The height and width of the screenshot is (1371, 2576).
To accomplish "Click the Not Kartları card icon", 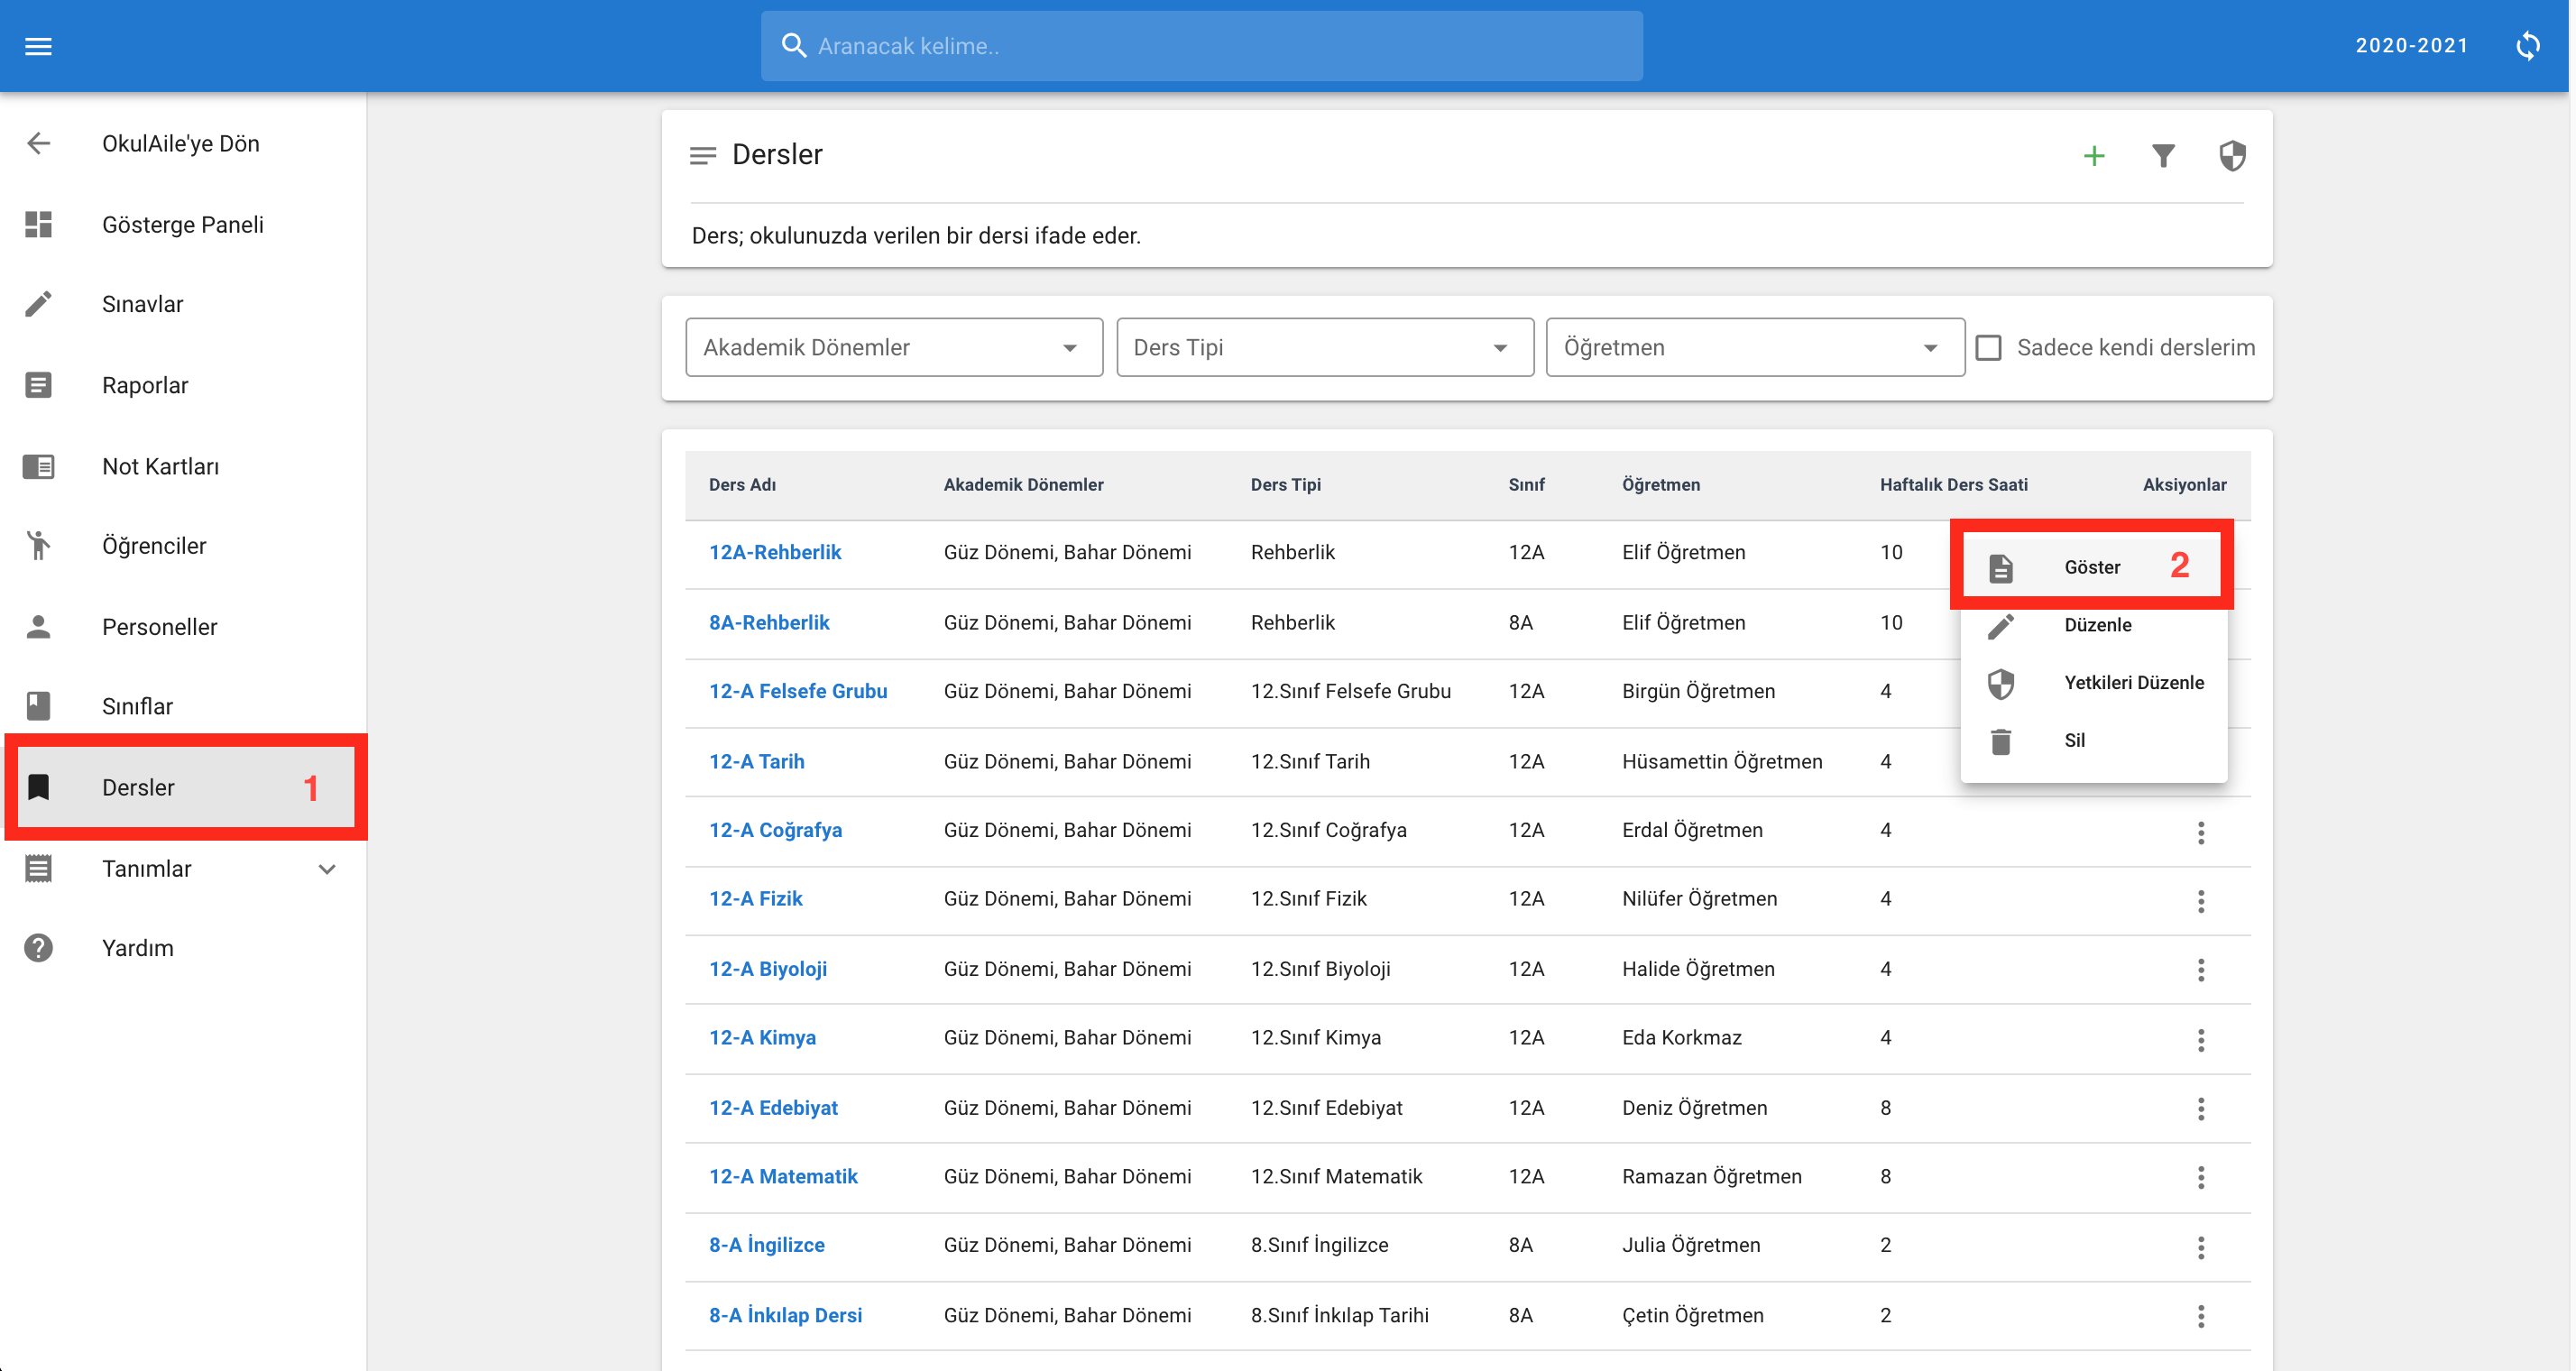I will point(38,466).
